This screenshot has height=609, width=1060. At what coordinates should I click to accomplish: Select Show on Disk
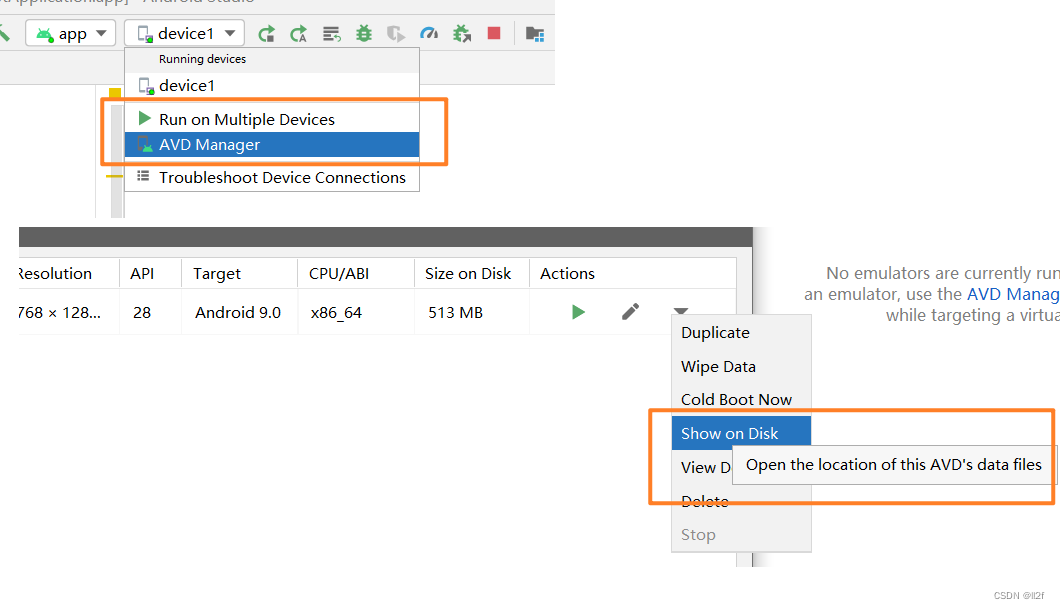click(x=741, y=433)
